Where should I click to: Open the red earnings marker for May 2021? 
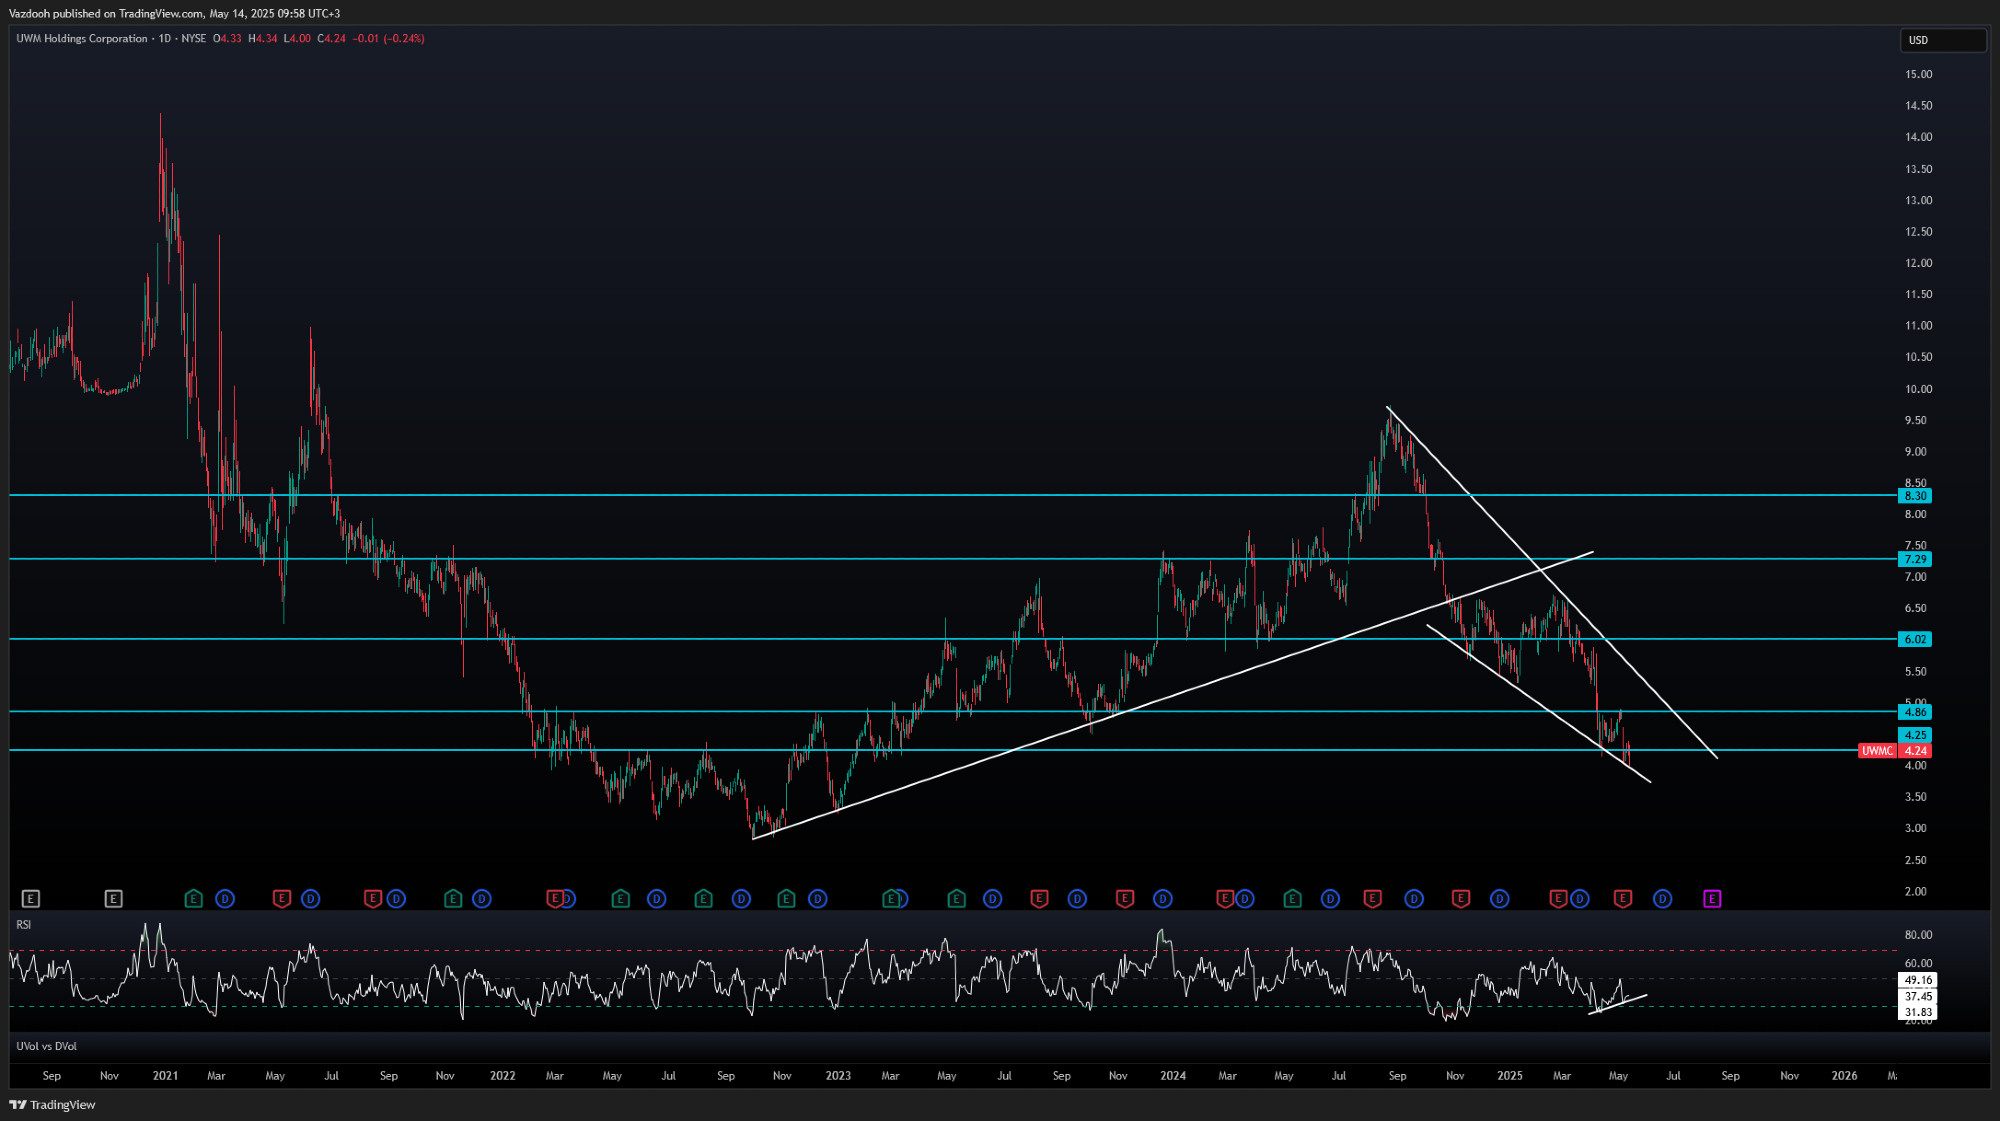coord(282,899)
